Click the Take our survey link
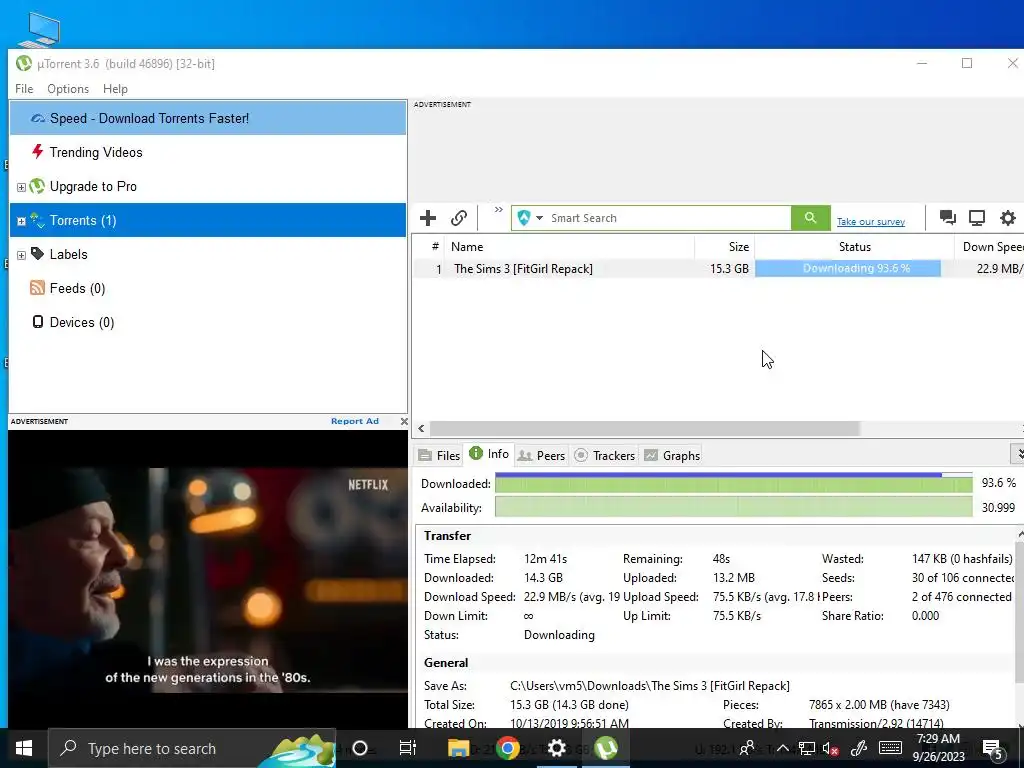 (871, 221)
